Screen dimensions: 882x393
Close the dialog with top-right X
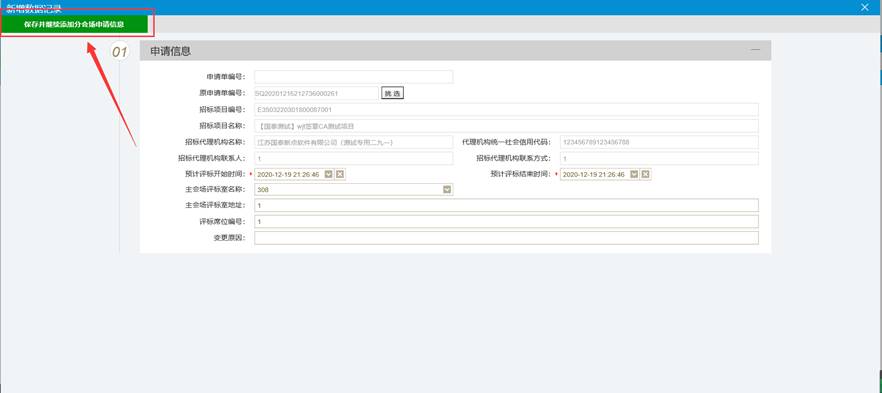(x=865, y=7)
